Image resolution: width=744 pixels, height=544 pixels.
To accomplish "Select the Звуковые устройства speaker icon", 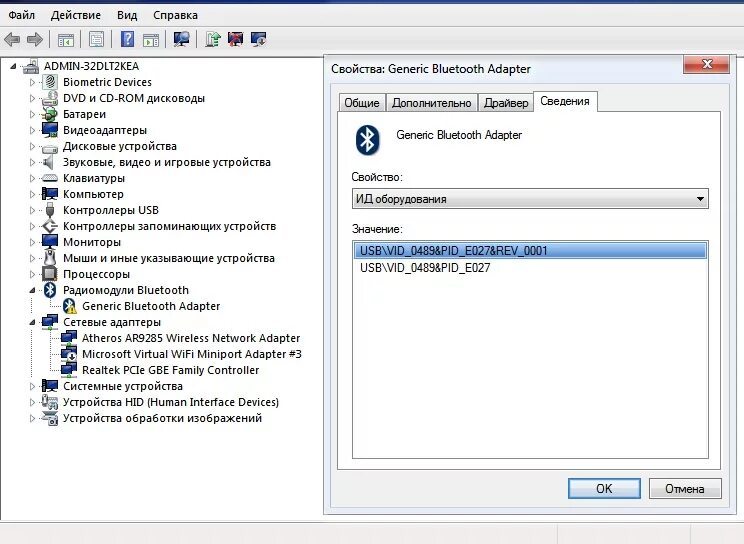I will click(48, 162).
